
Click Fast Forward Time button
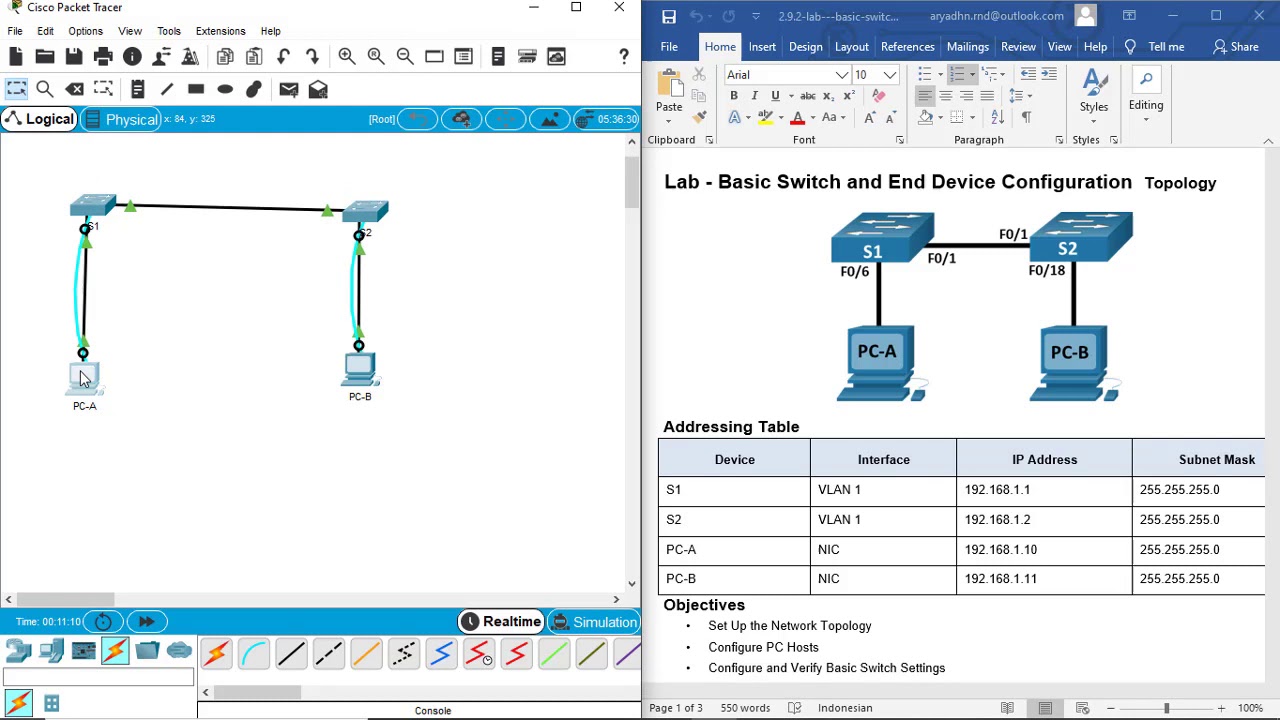[x=146, y=622]
